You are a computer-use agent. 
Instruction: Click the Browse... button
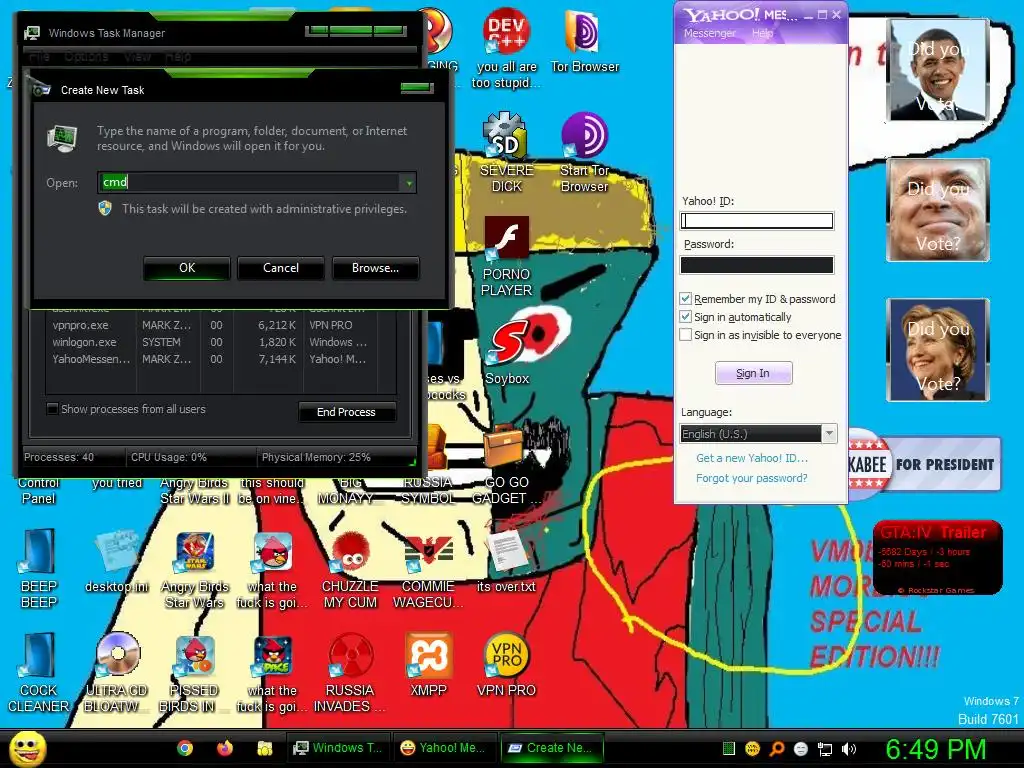[x=376, y=268]
